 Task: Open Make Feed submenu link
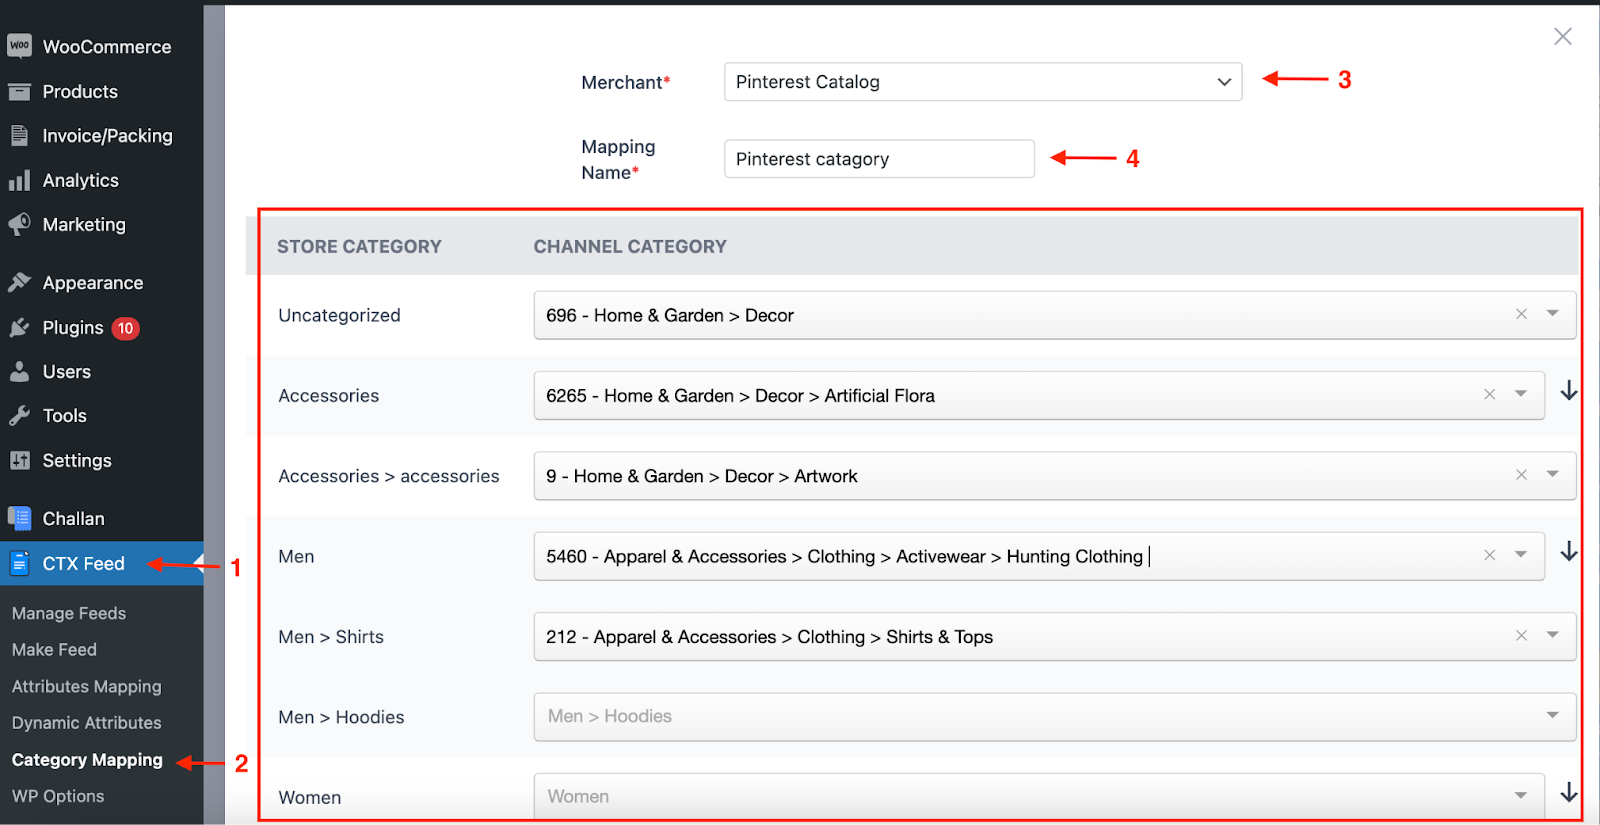click(54, 650)
